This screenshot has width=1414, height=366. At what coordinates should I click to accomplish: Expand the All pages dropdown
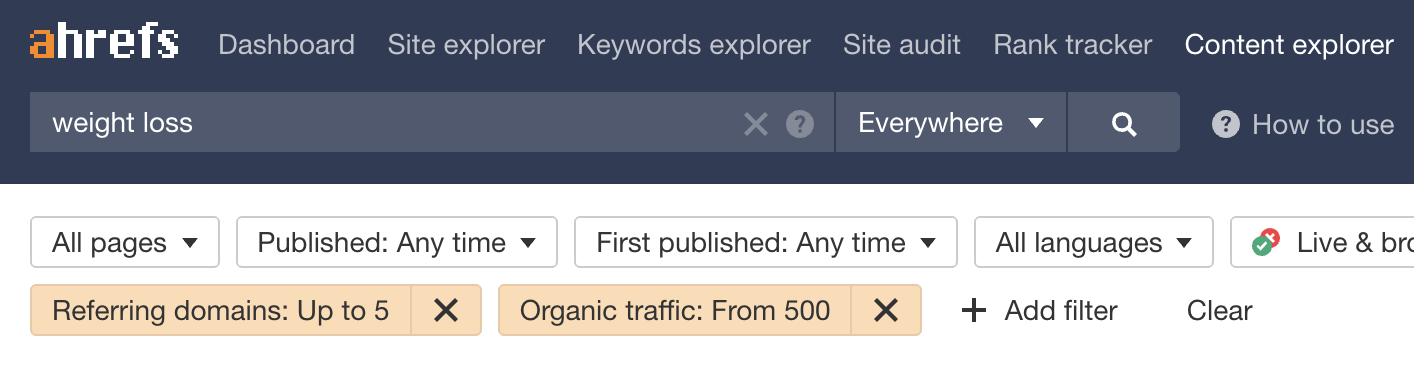[x=125, y=242]
